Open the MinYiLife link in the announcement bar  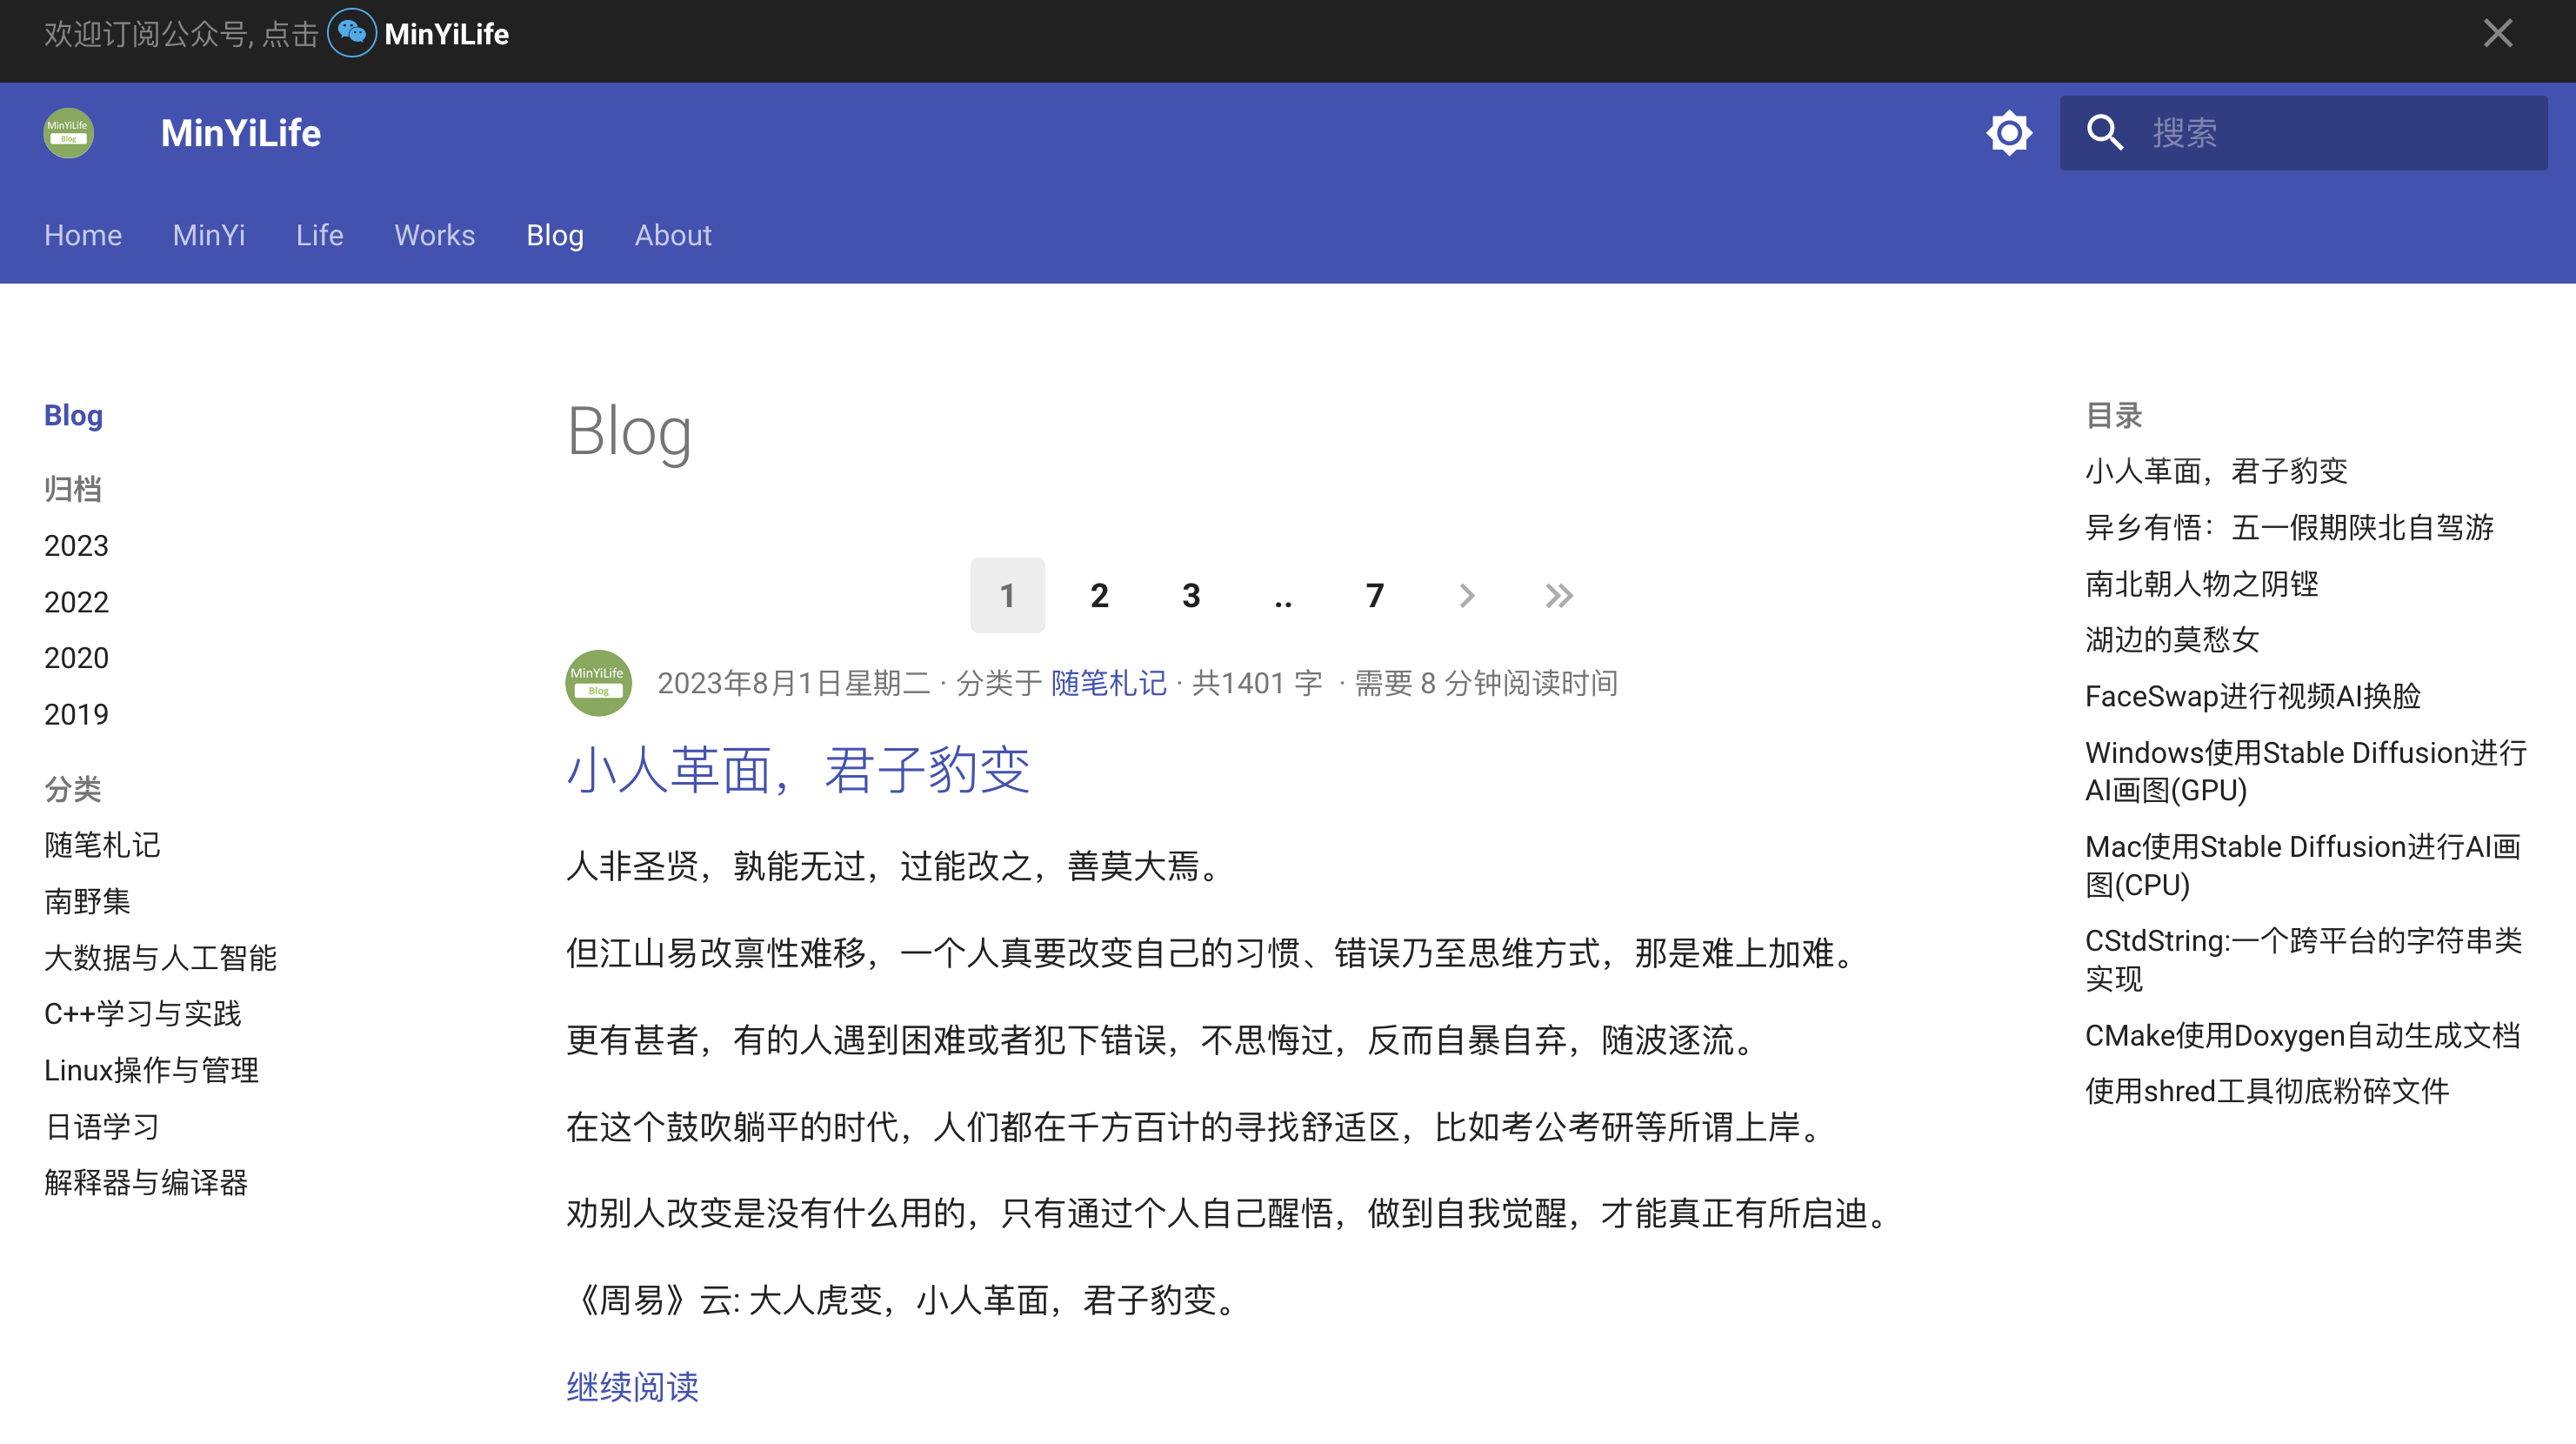[446, 34]
